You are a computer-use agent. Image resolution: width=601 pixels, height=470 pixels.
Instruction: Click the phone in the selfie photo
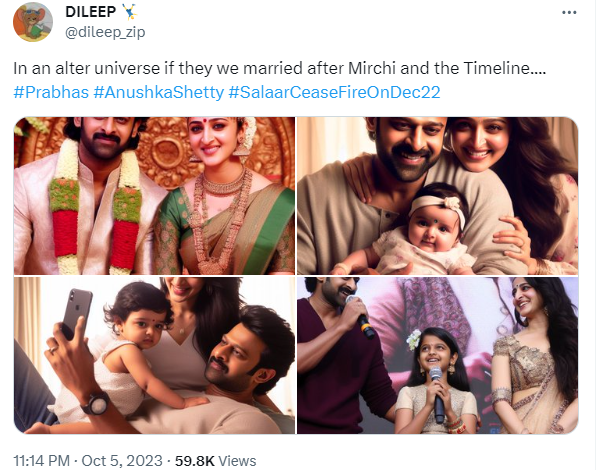point(75,317)
